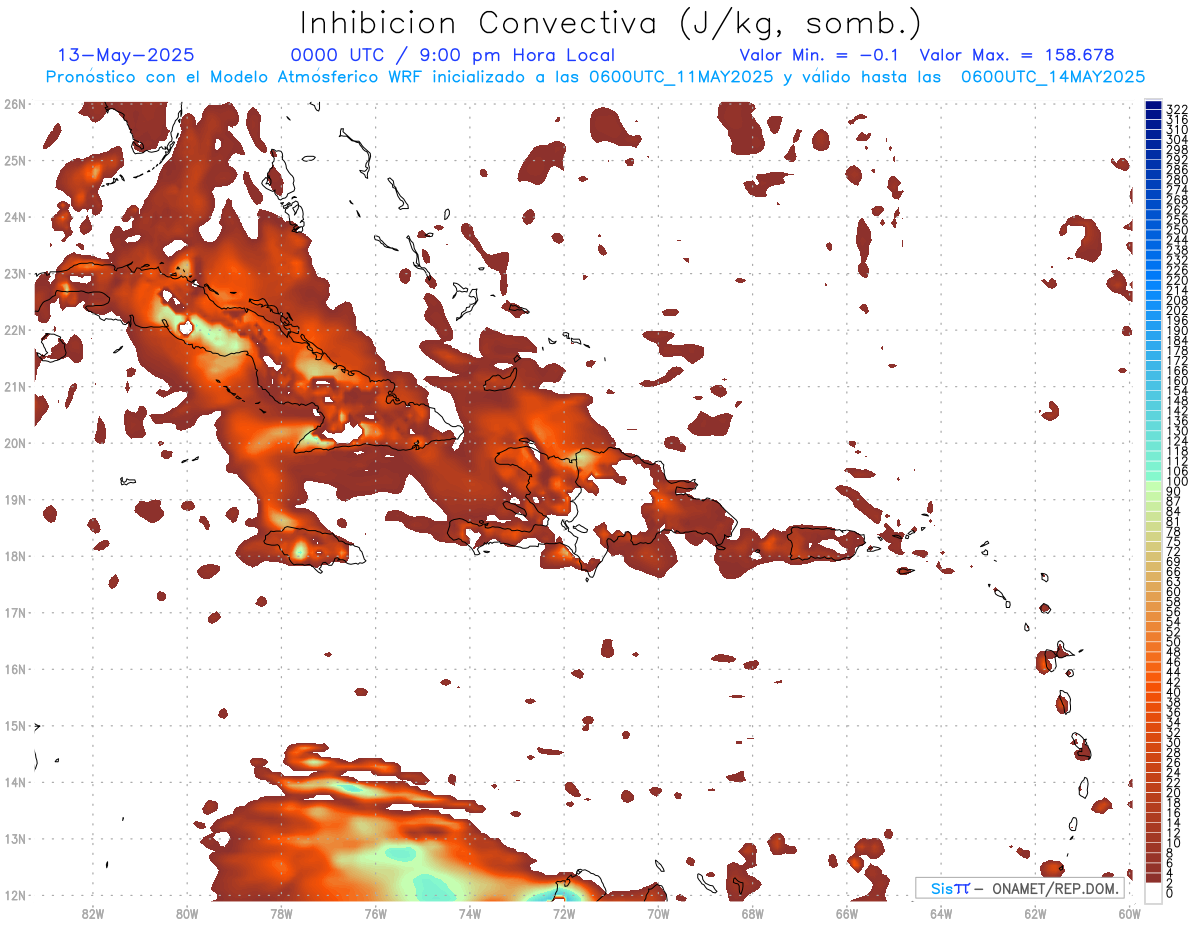This screenshot has width=1200, height=927.
Task: Click the dark blue swatch topping the color scale
Action: tap(1153, 104)
